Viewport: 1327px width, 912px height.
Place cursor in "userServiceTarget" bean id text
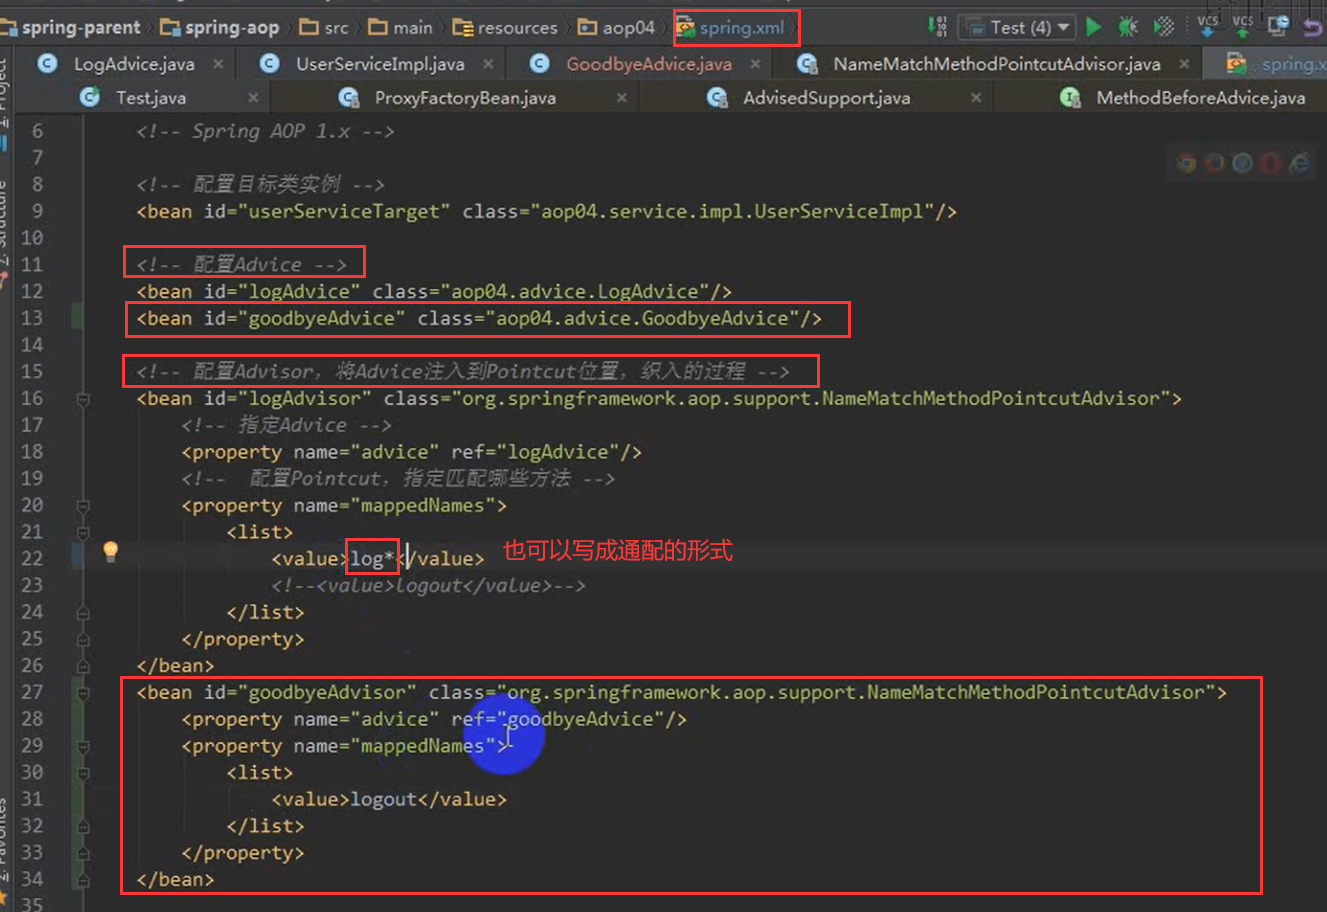pos(344,212)
